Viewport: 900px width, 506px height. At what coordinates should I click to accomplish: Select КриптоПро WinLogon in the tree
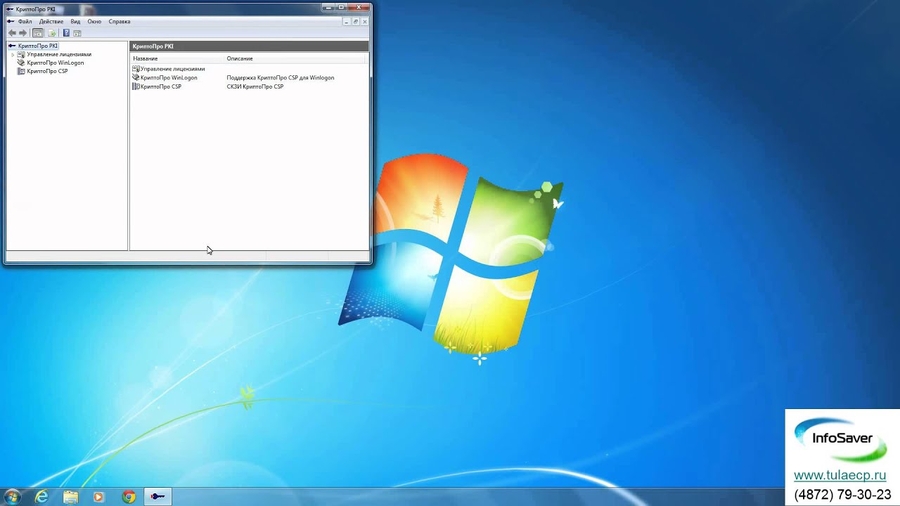[55, 63]
